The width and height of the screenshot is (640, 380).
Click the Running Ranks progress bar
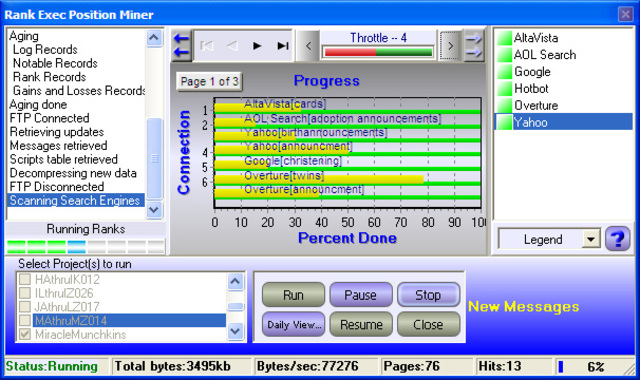tap(86, 247)
